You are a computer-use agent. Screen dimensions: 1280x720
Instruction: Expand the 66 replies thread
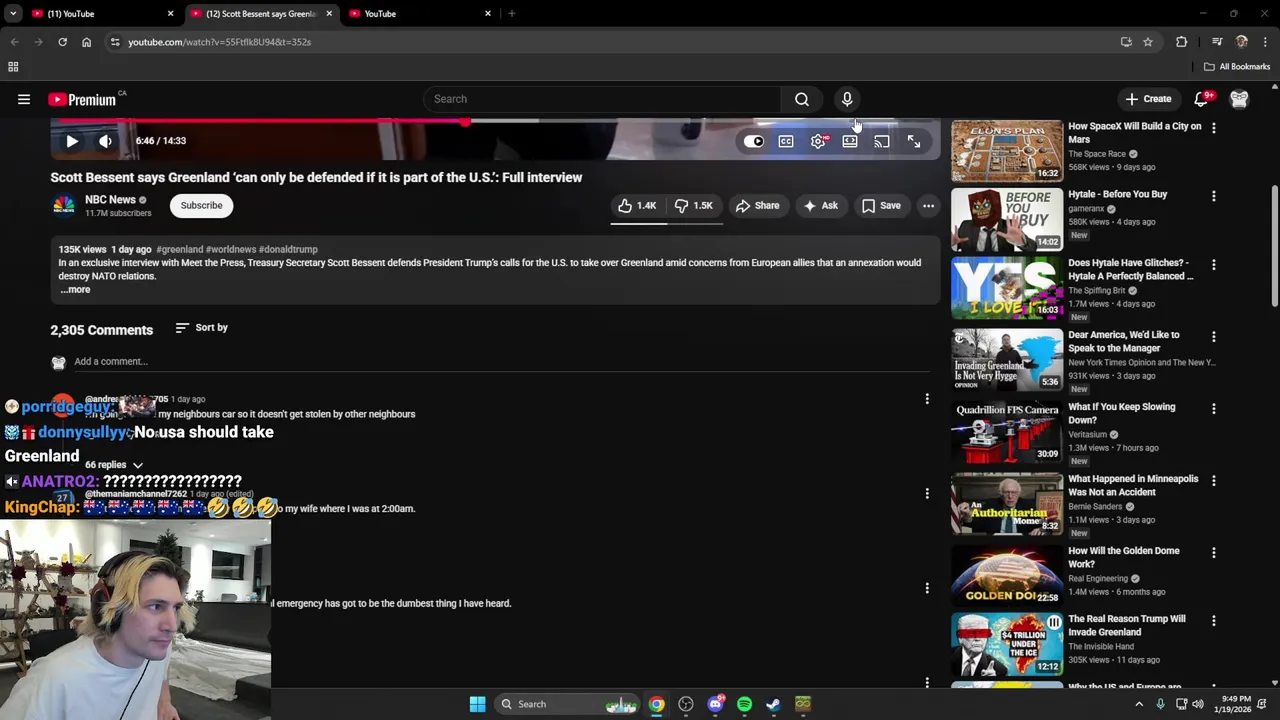tap(114, 465)
